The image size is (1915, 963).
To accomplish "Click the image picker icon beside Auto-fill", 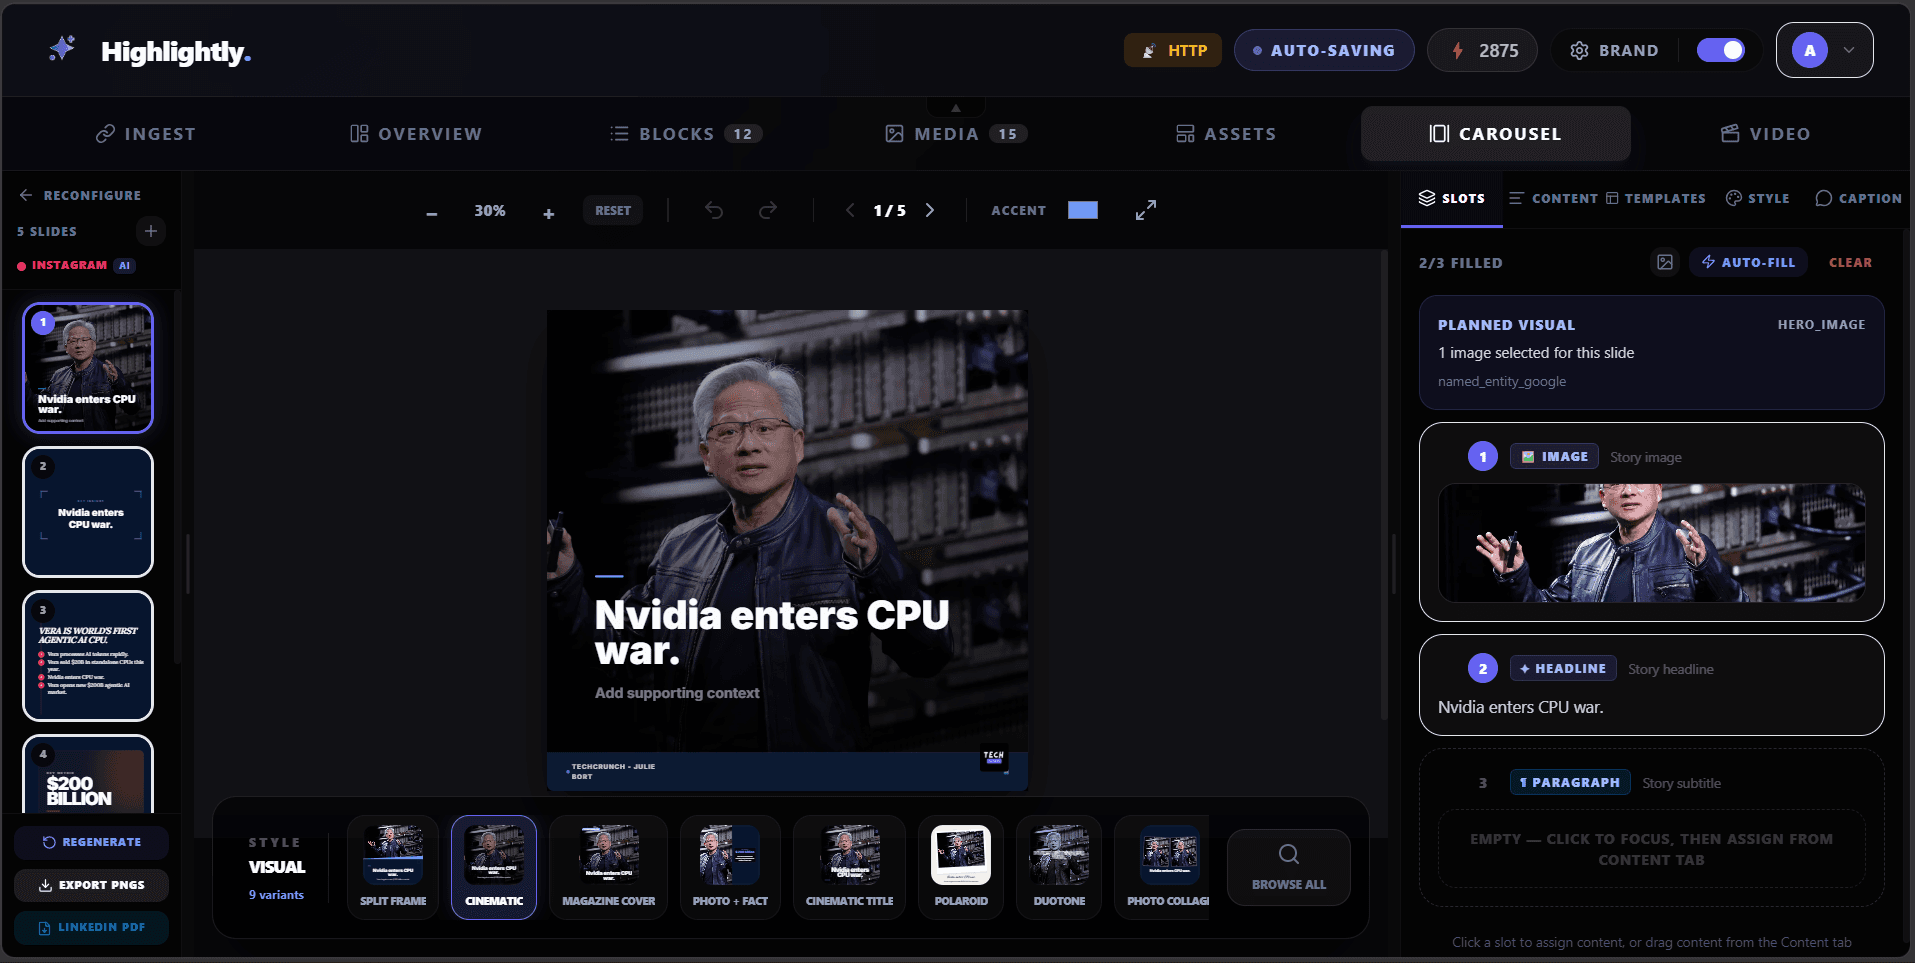I will pos(1665,262).
